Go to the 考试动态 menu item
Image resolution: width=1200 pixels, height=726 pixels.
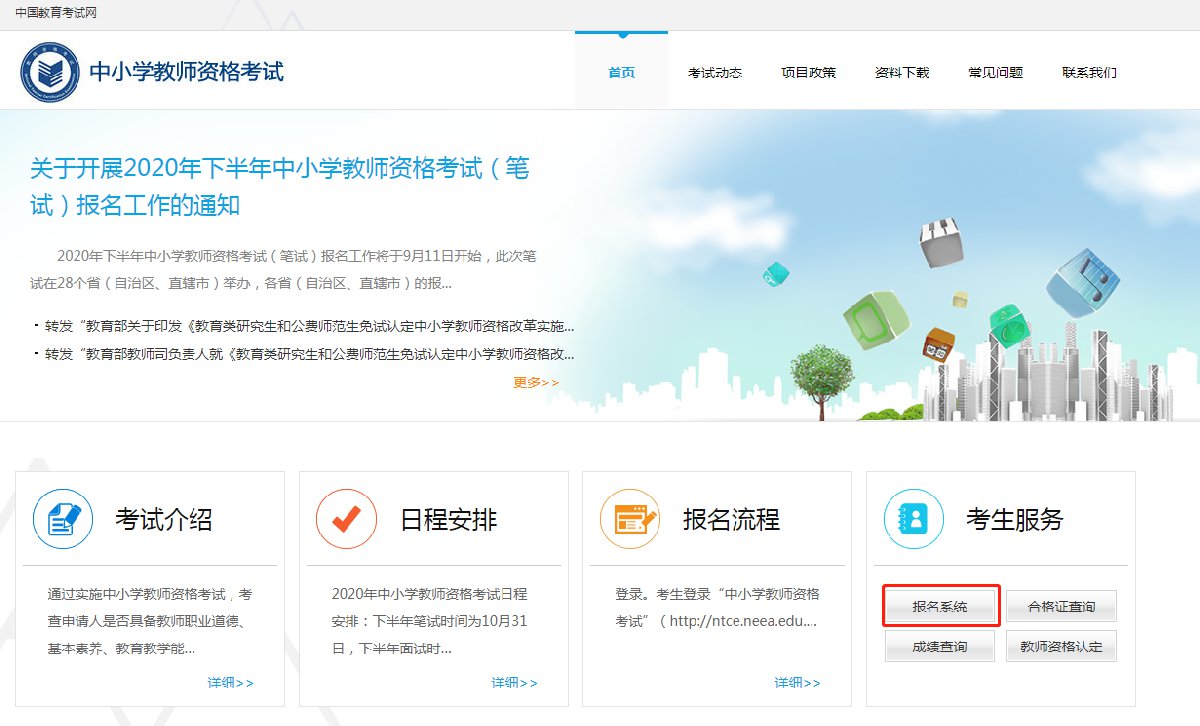coord(714,73)
